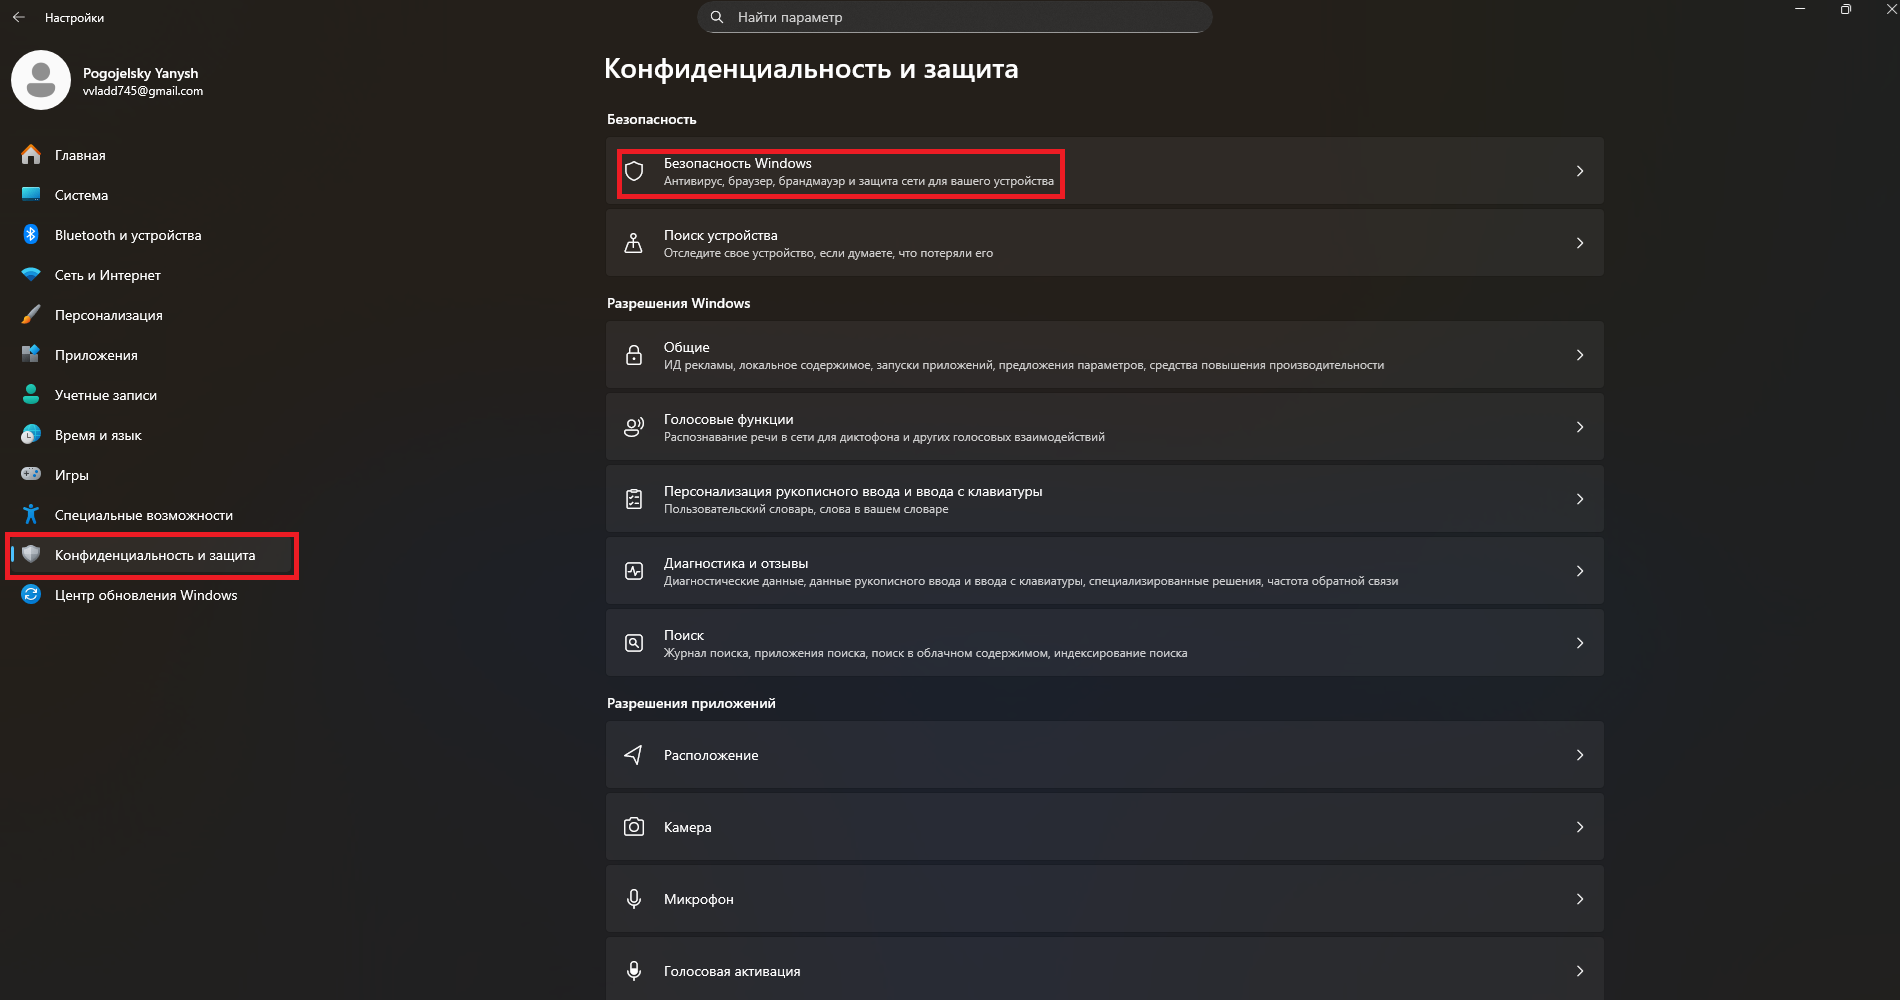Screen dimensions: 1900x1000
Task: Click the user profile avatar picture
Action: [x=41, y=80]
